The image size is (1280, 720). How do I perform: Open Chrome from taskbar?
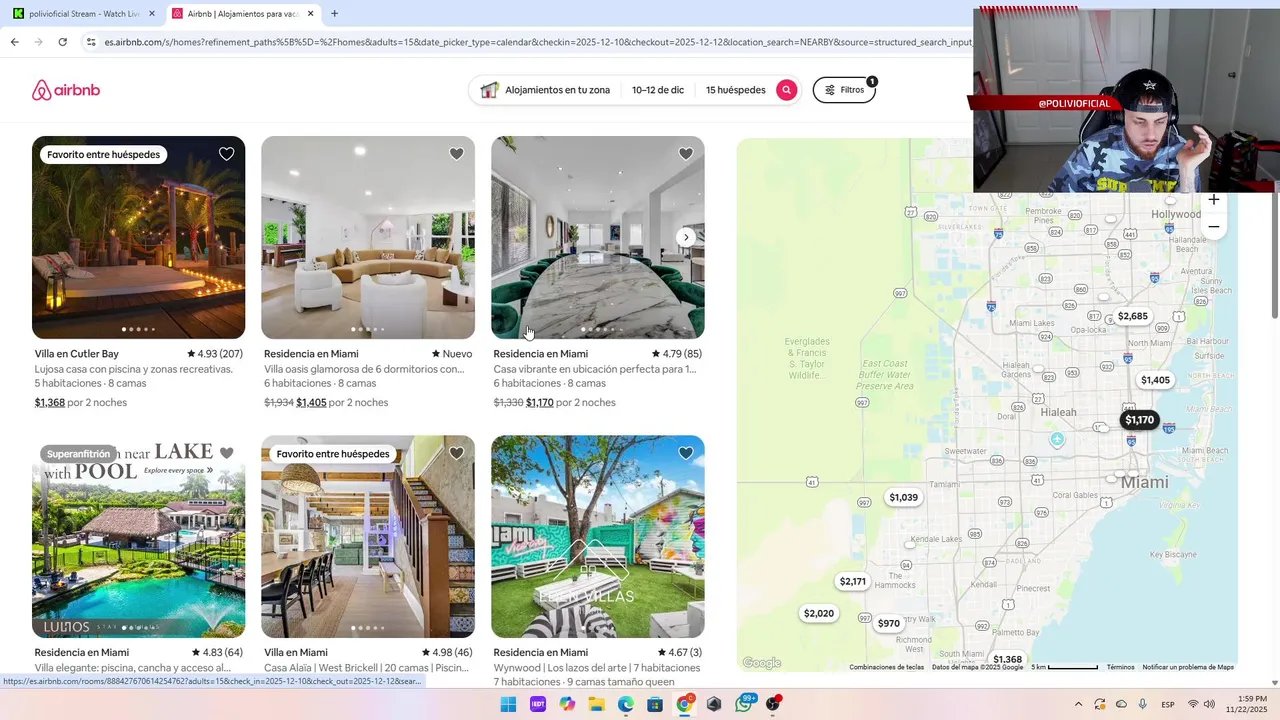pos(685,704)
